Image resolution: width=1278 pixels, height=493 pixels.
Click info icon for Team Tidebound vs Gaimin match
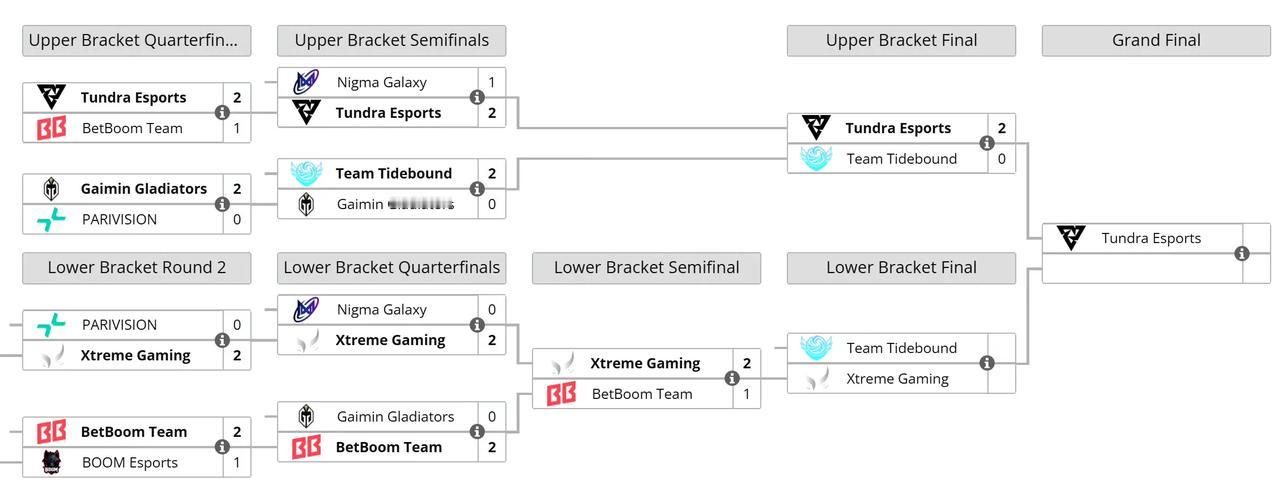(477, 189)
